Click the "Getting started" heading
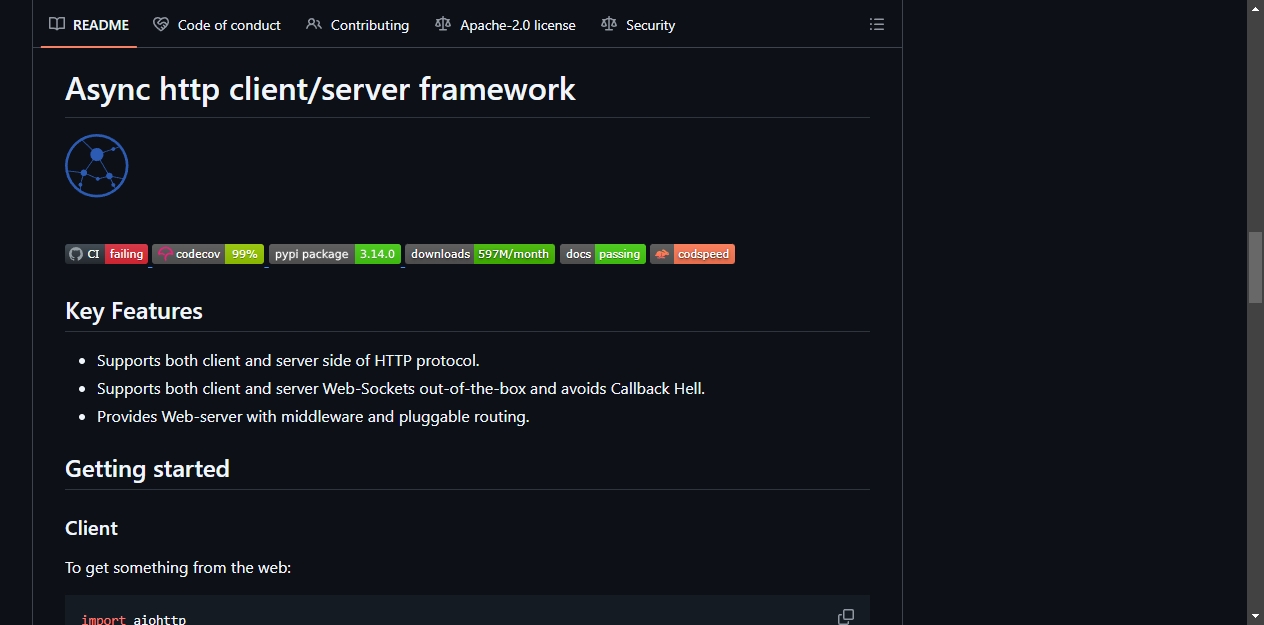 pyautogui.click(x=147, y=469)
